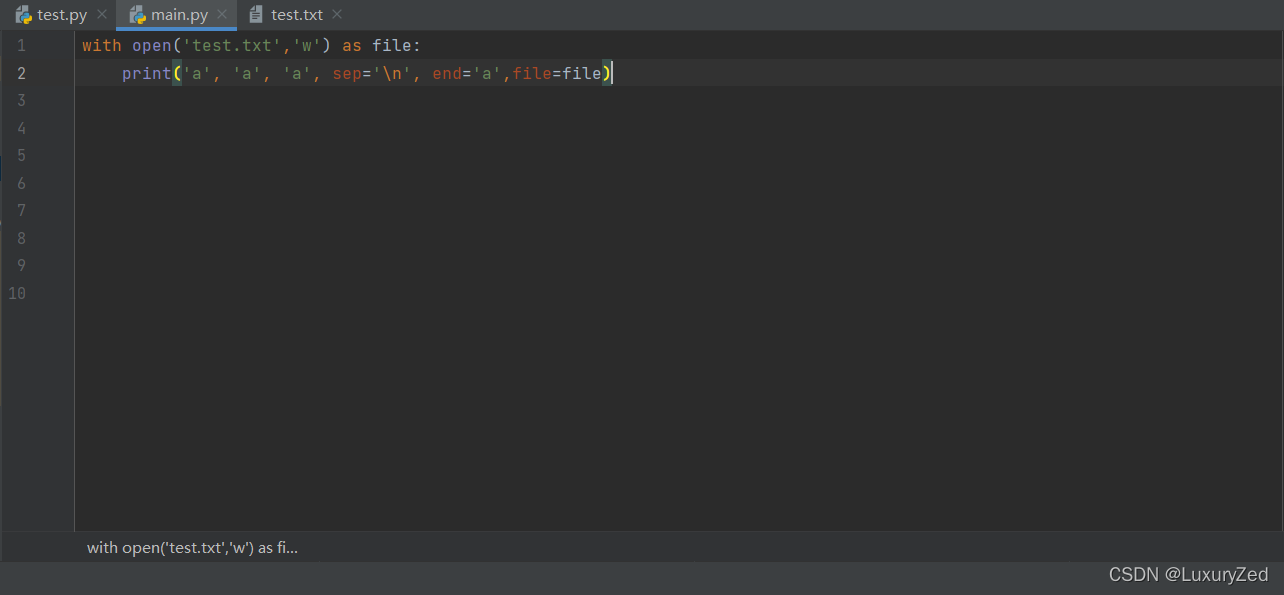Screen dimensions: 1284x595
Task: Click the Python file icon on main.py tab
Action: click(x=138, y=15)
